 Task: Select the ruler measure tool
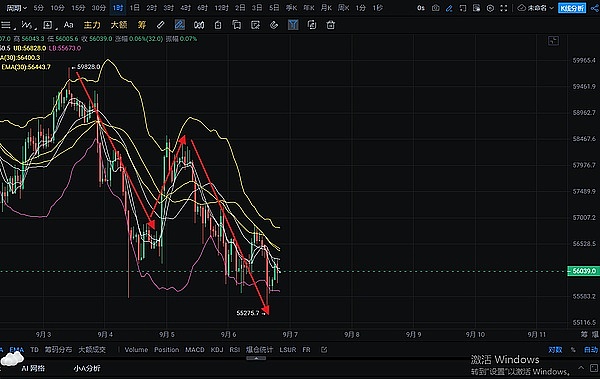click(161, 25)
